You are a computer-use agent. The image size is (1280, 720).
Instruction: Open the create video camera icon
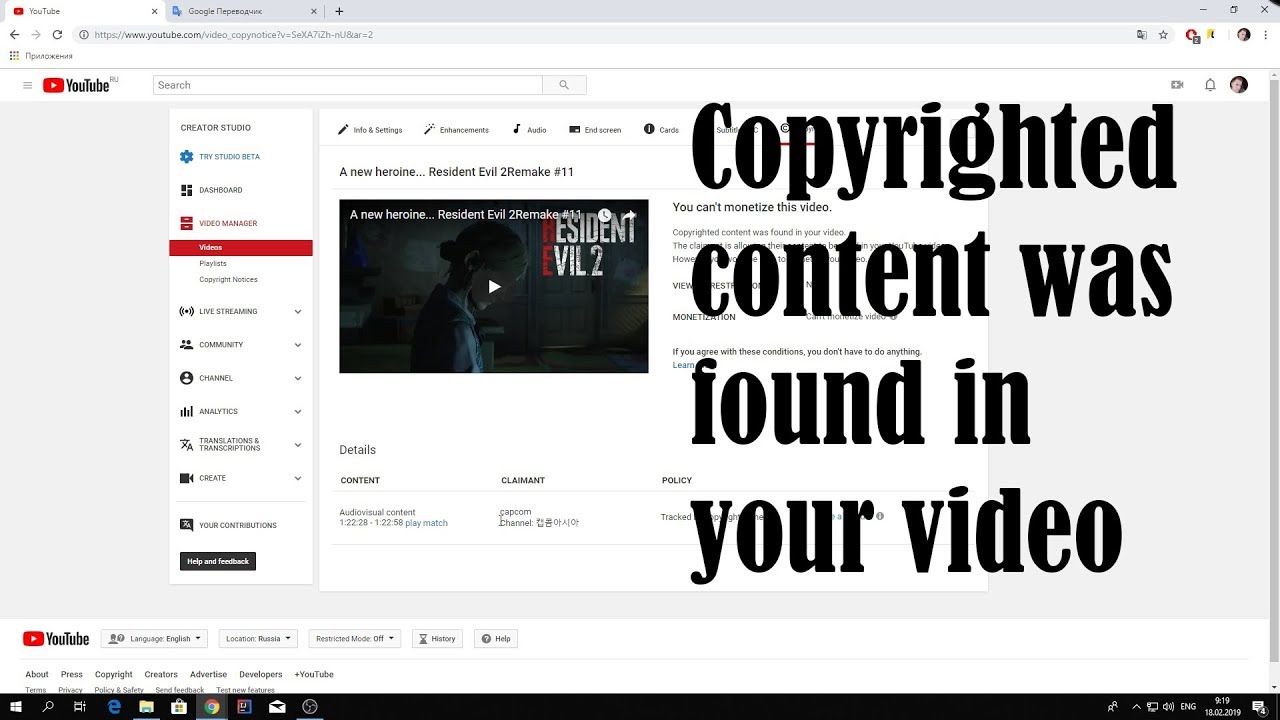pyautogui.click(x=1177, y=85)
